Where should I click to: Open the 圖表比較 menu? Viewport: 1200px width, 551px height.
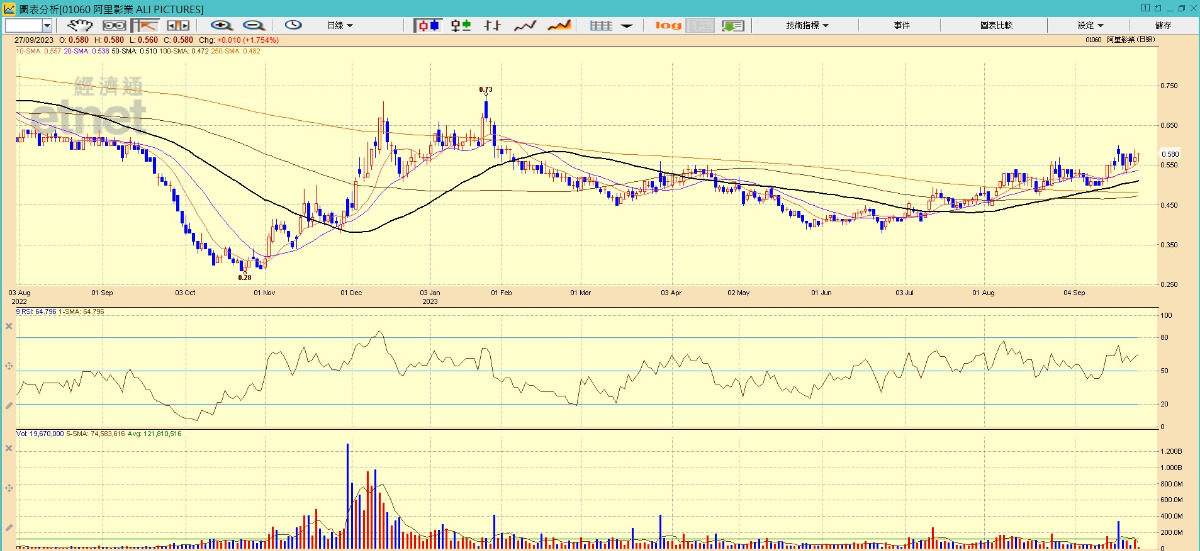(x=998, y=25)
